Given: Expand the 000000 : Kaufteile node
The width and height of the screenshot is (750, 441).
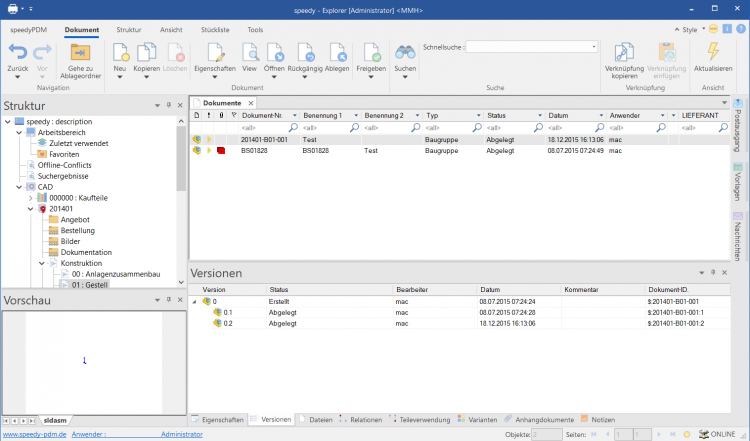Looking at the screenshot, I should (x=30, y=198).
